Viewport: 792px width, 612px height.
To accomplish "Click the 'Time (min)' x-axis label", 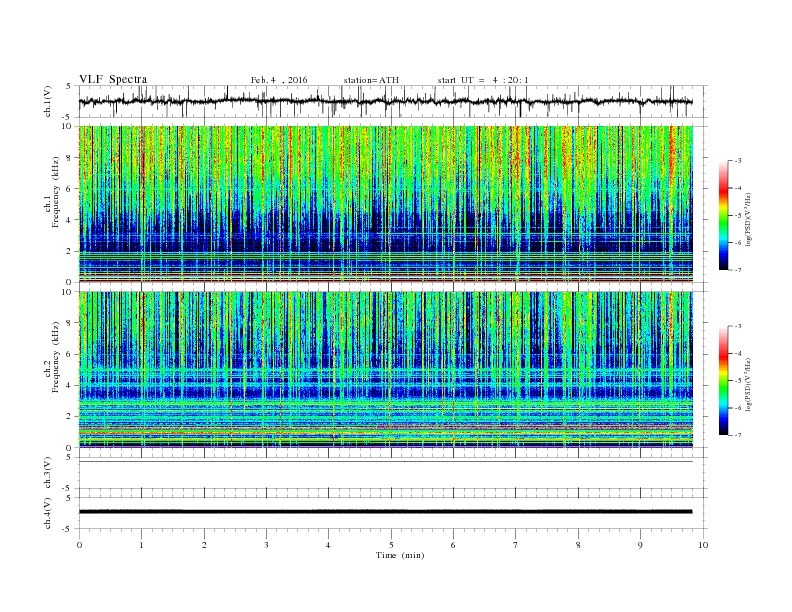I will pyautogui.click(x=400, y=555).
